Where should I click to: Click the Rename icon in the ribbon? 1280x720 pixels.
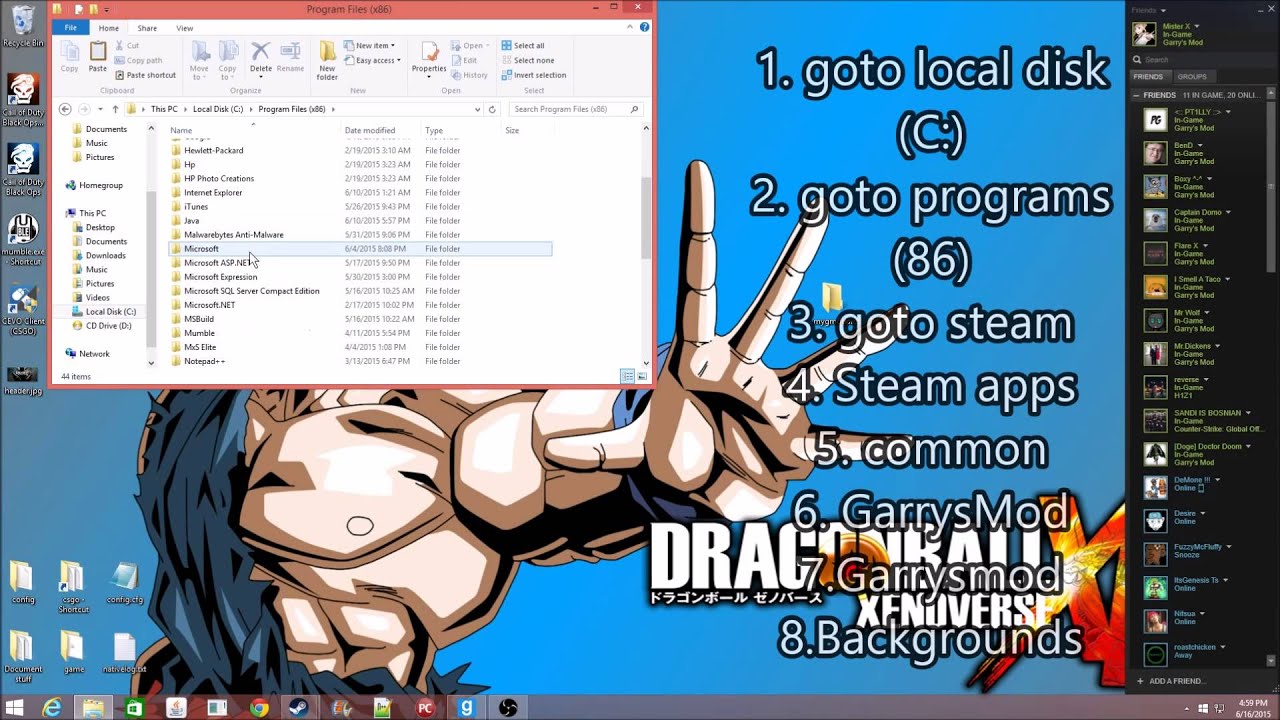[290, 57]
